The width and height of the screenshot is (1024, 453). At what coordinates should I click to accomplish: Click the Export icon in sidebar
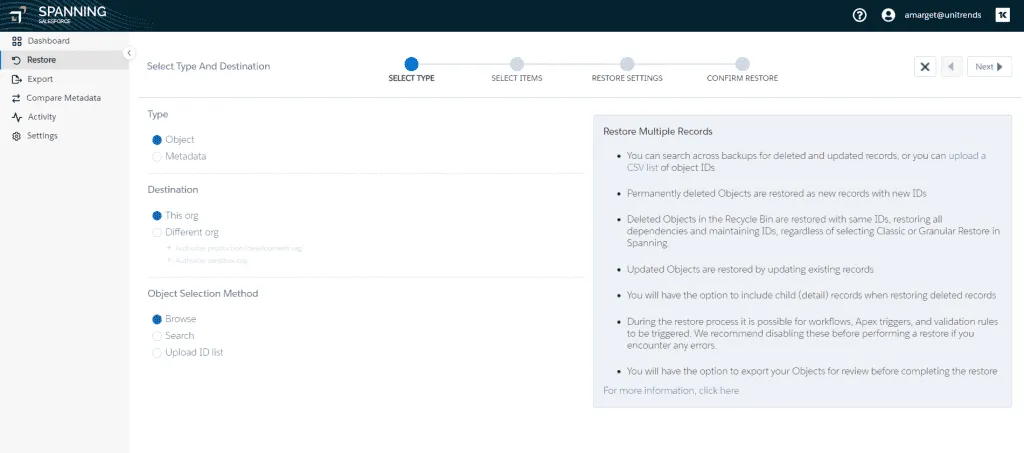[x=17, y=79]
